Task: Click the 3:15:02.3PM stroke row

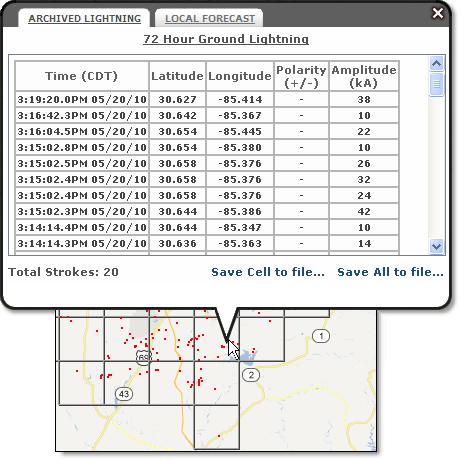Action: pos(207,211)
